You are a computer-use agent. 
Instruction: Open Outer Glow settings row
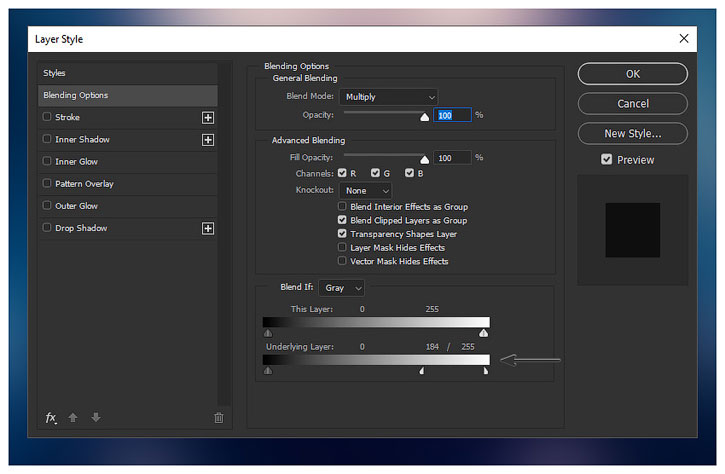128,206
